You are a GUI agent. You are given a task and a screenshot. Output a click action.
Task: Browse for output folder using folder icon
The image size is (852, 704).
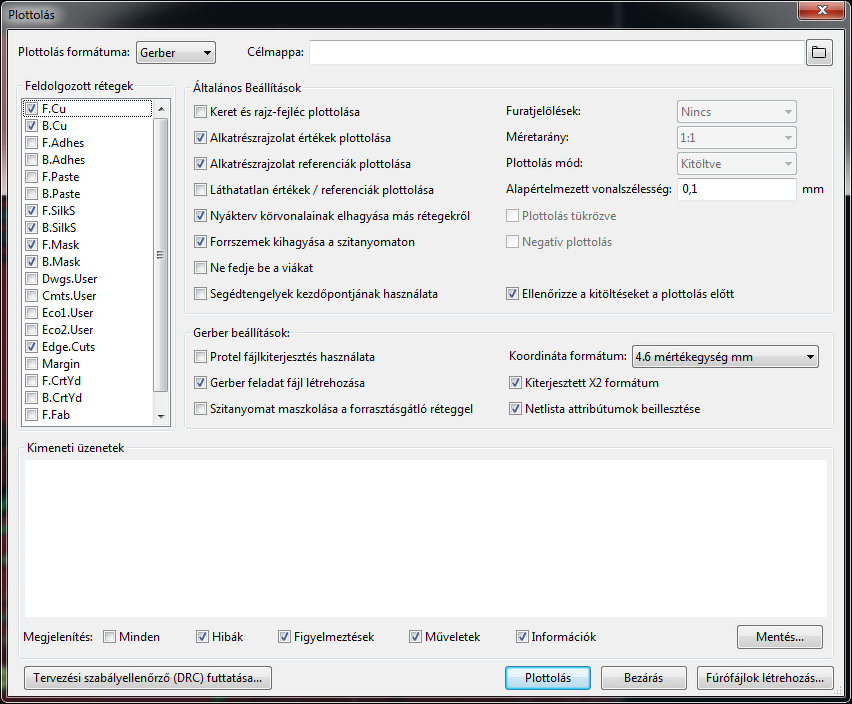(x=819, y=53)
